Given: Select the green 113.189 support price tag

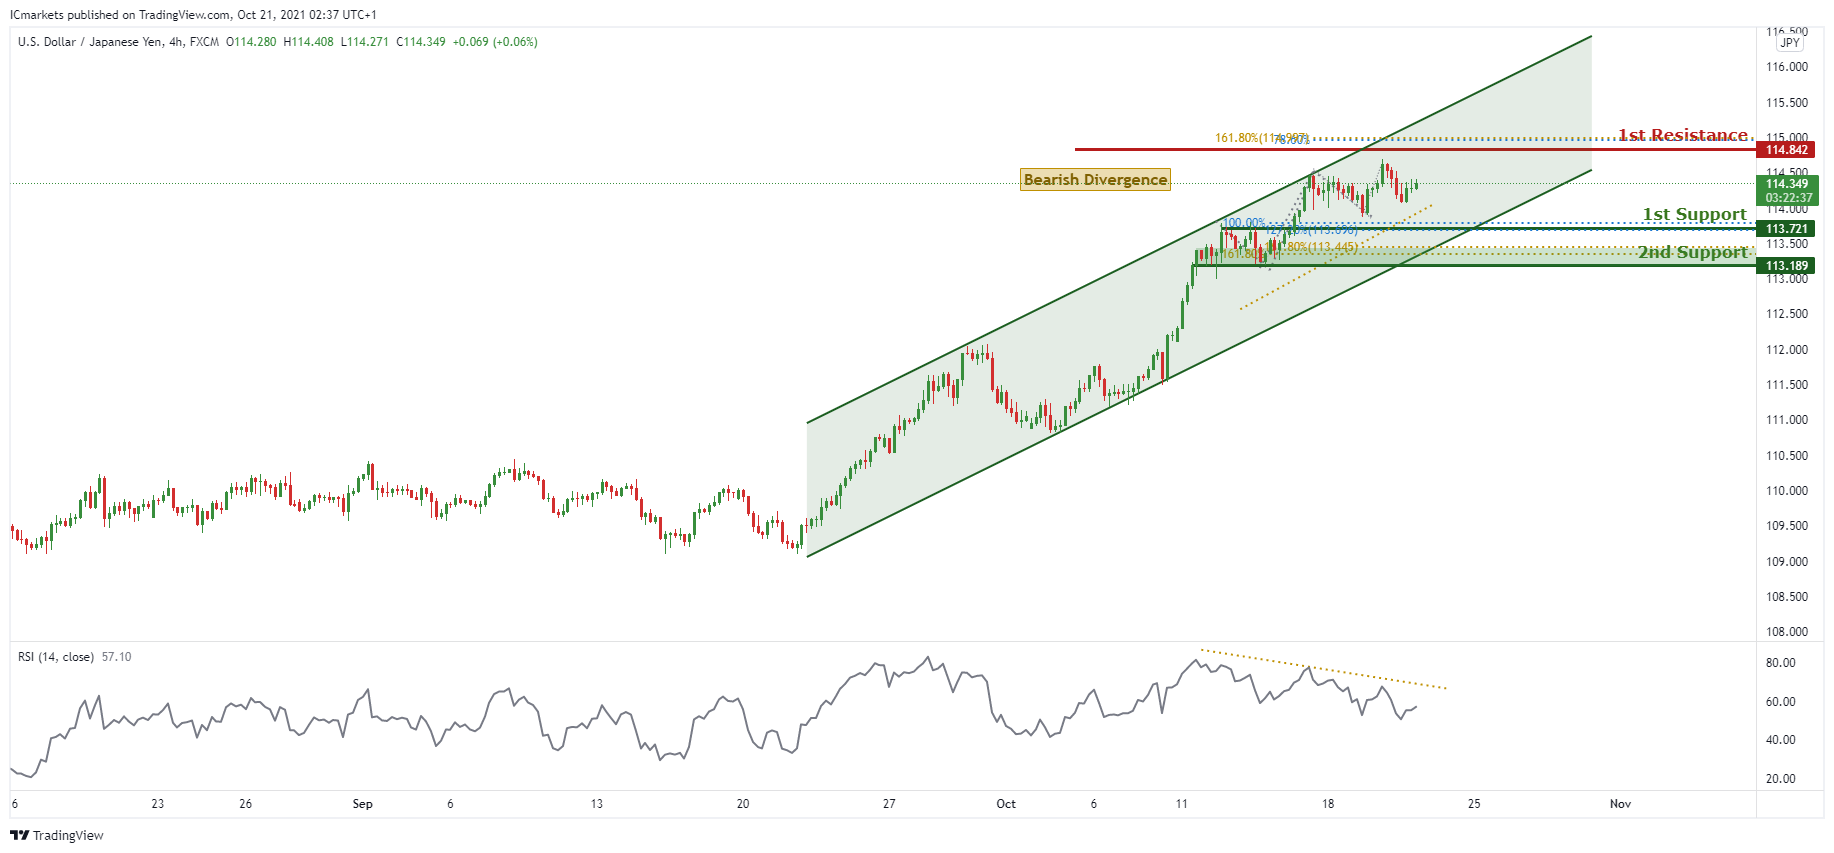Looking at the screenshot, I should pyautogui.click(x=1786, y=266).
